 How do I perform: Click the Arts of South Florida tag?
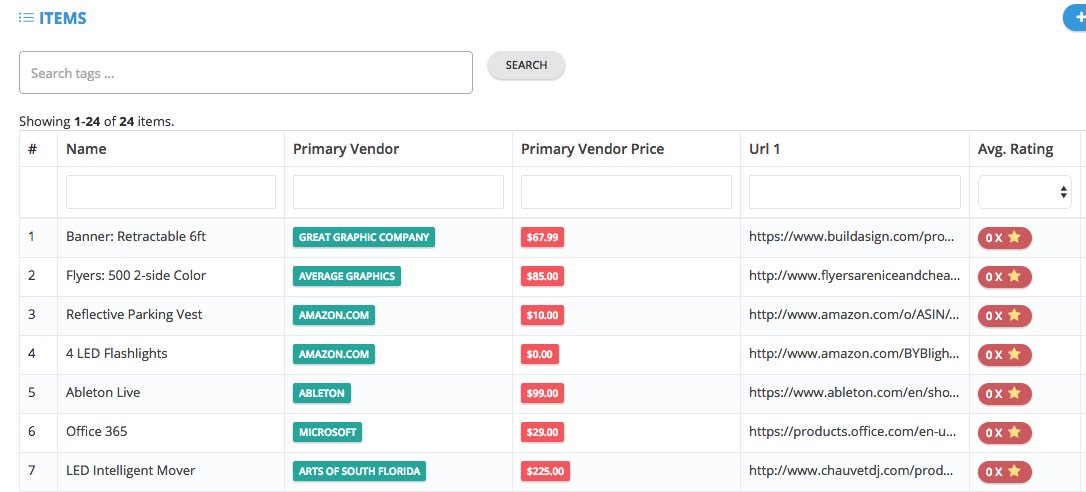[359, 471]
